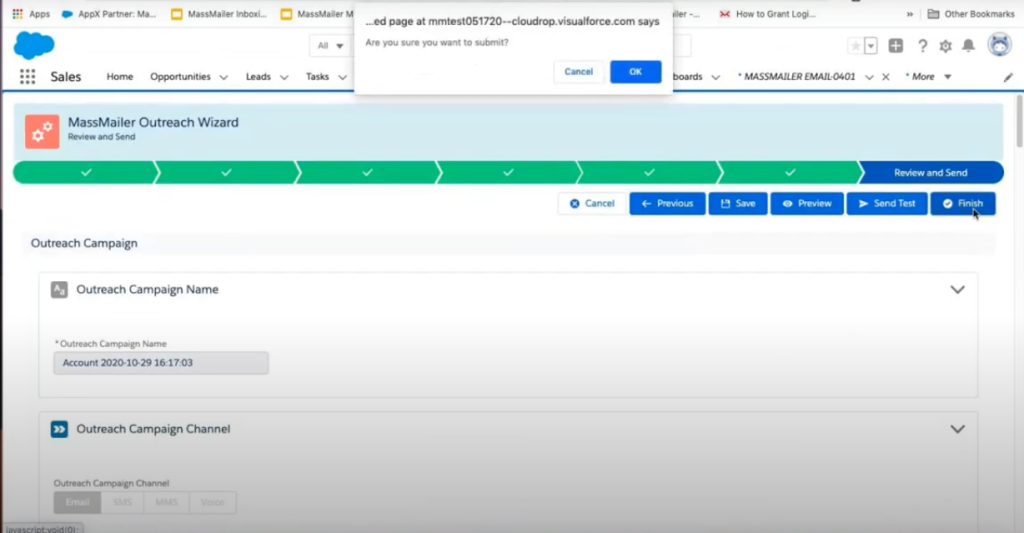Viewport: 1024px width, 533px height.
Task: Preview the outreach email
Action: (x=807, y=203)
